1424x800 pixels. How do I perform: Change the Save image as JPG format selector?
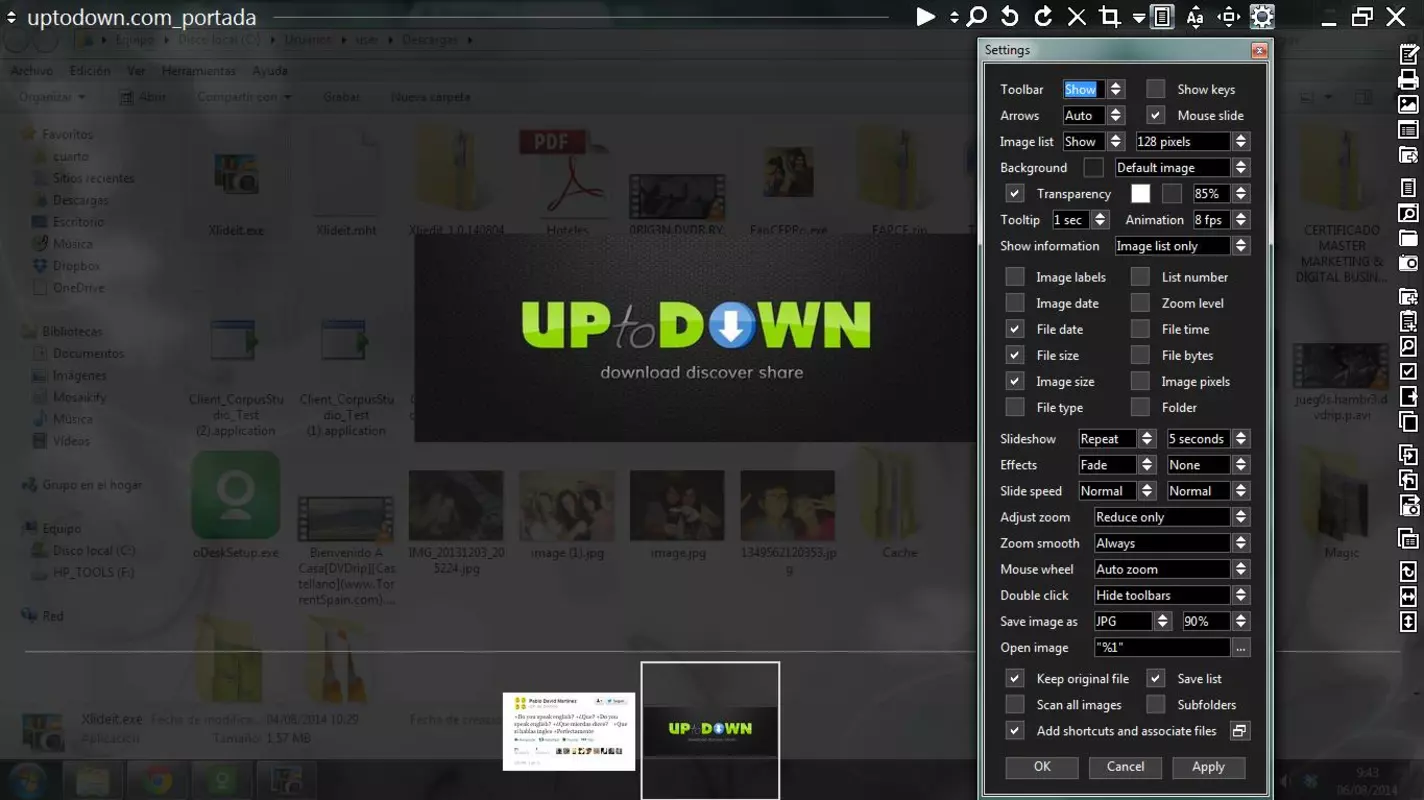(1162, 621)
